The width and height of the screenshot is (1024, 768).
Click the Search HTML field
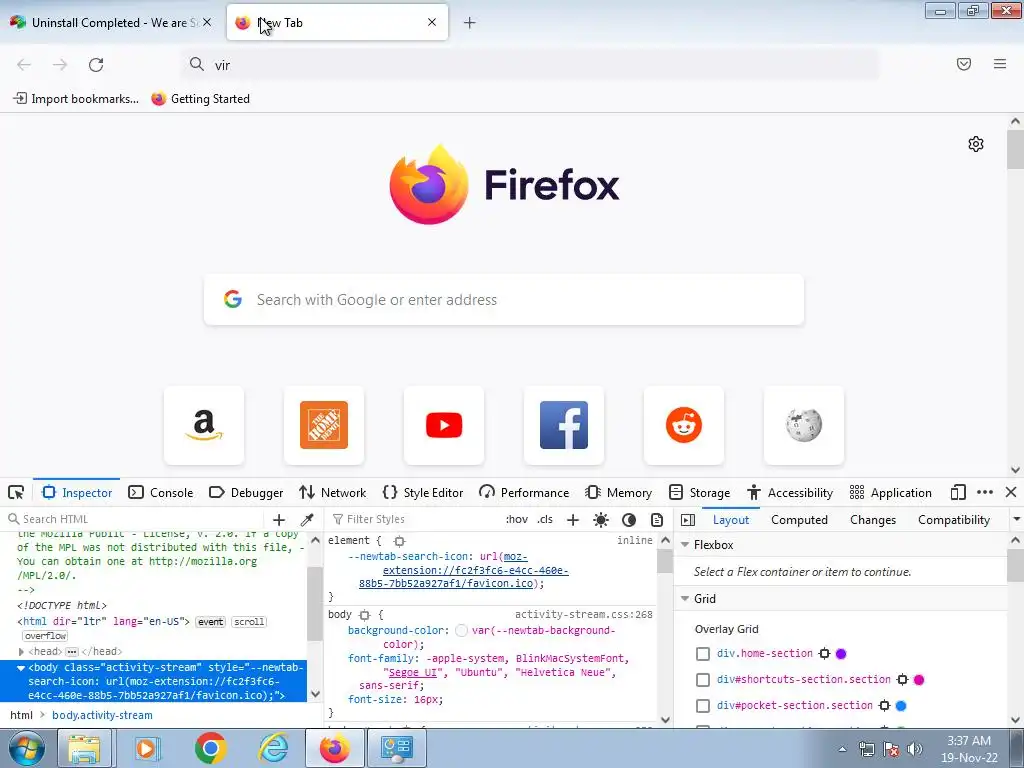click(x=134, y=519)
